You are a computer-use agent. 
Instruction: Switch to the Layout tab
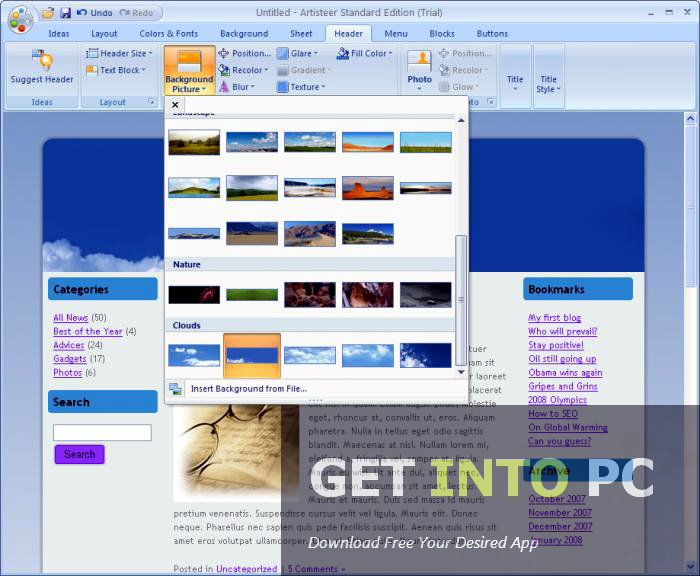click(x=104, y=34)
